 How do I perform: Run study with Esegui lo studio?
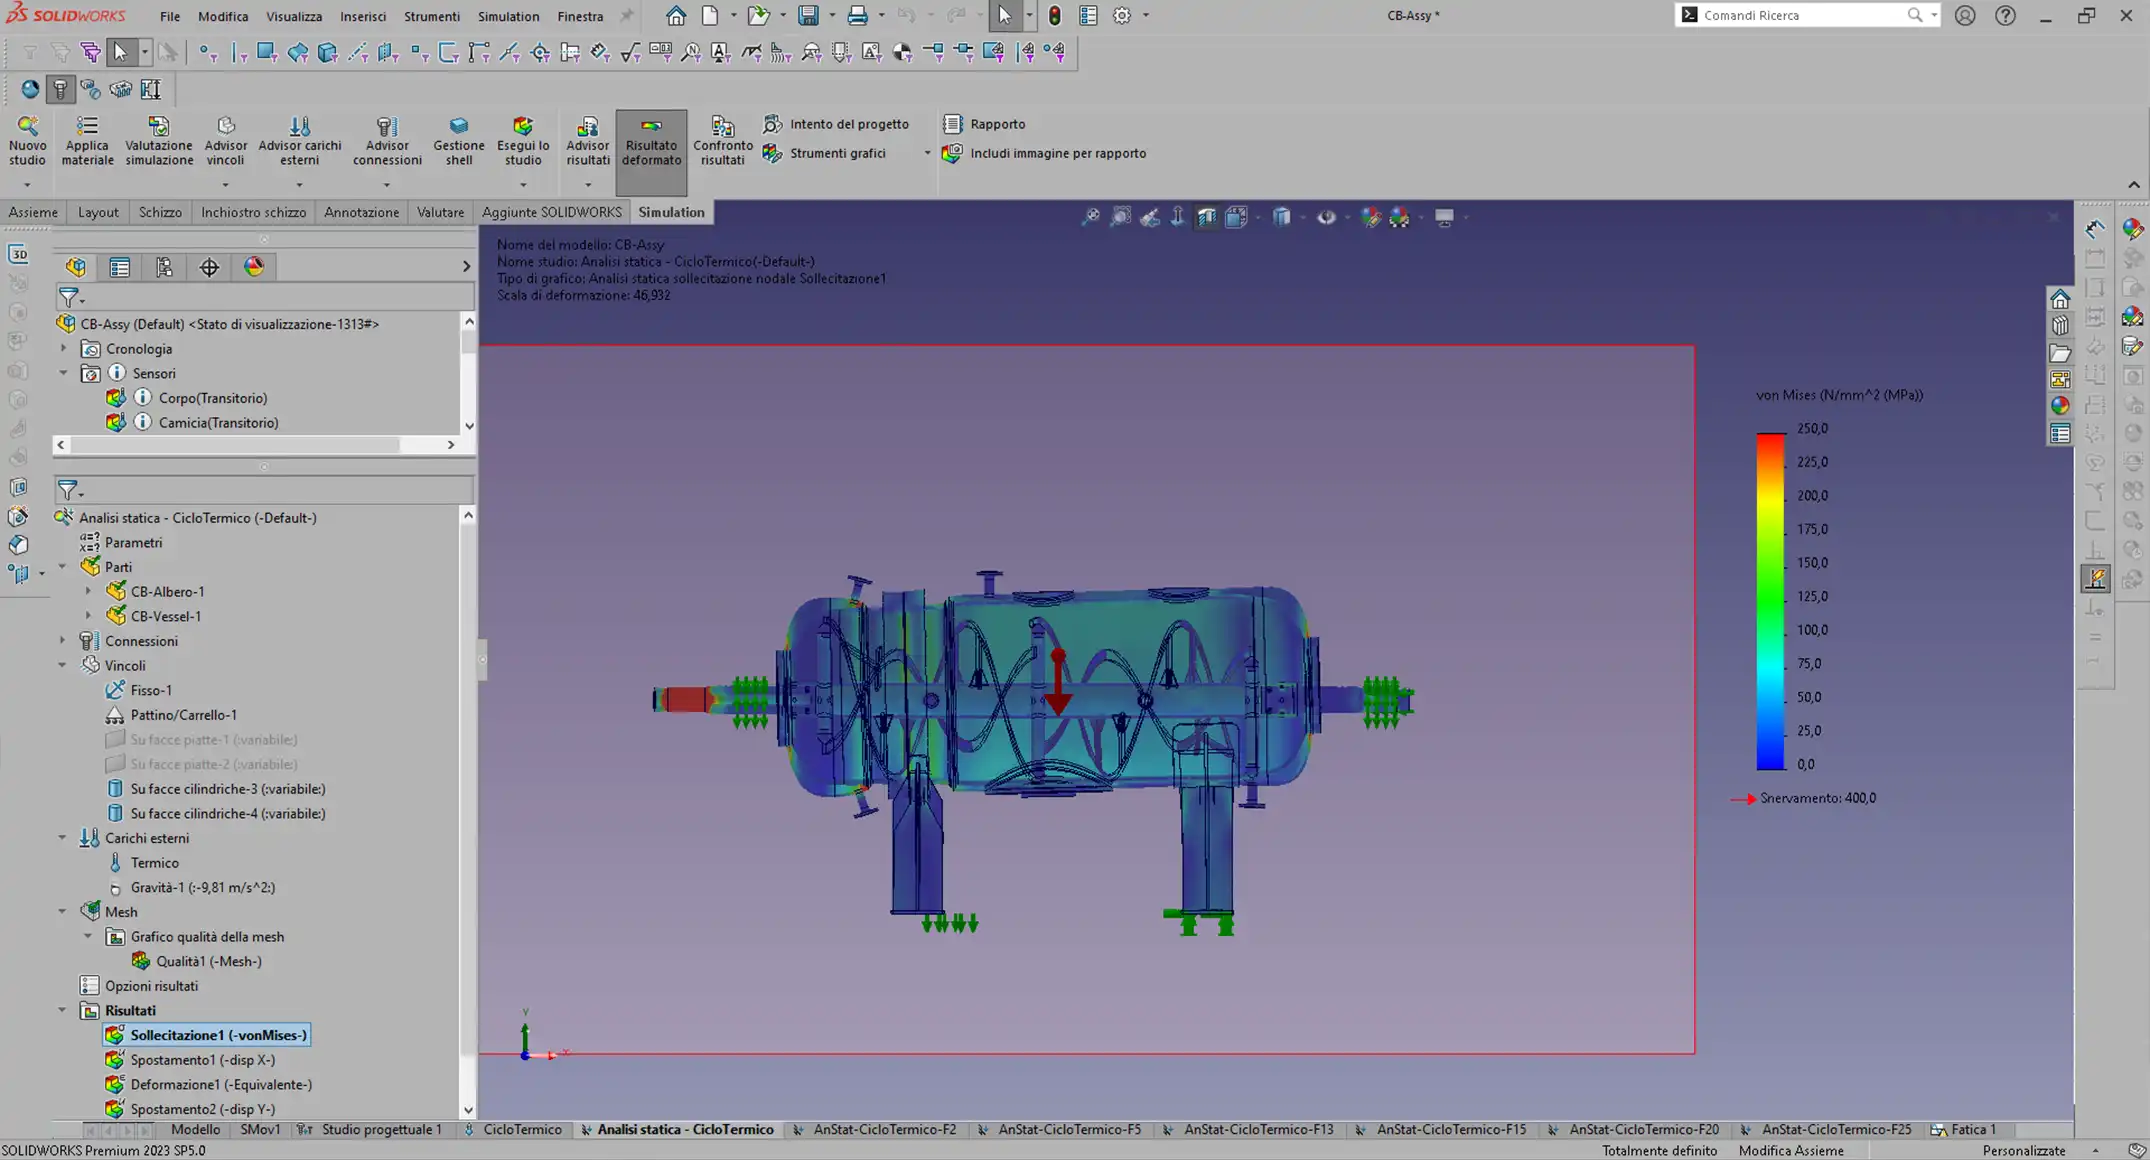click(523, 139)
